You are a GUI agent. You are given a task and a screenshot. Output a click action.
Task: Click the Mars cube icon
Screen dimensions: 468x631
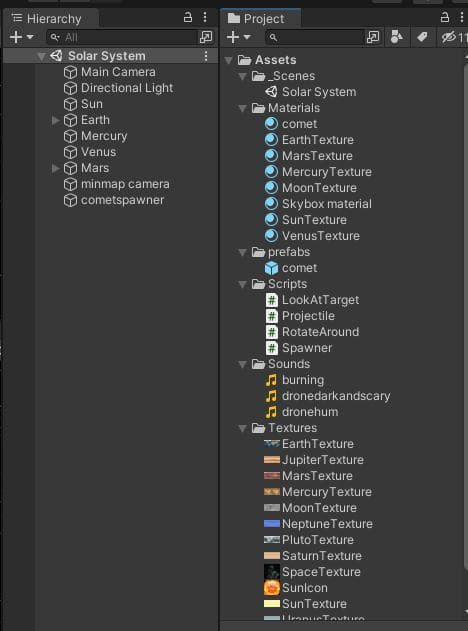[x=70, y=168]
